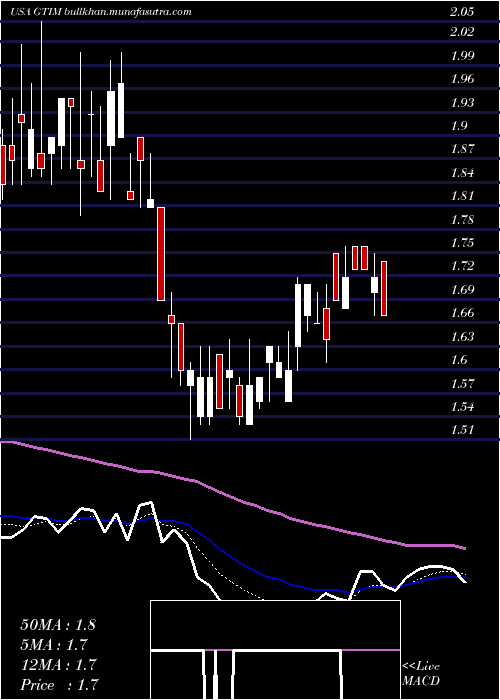The image size is (500, 700).
Task: Click the large red candle dropping from 1.81 to 1.69
Action: [x=161, y=254]
